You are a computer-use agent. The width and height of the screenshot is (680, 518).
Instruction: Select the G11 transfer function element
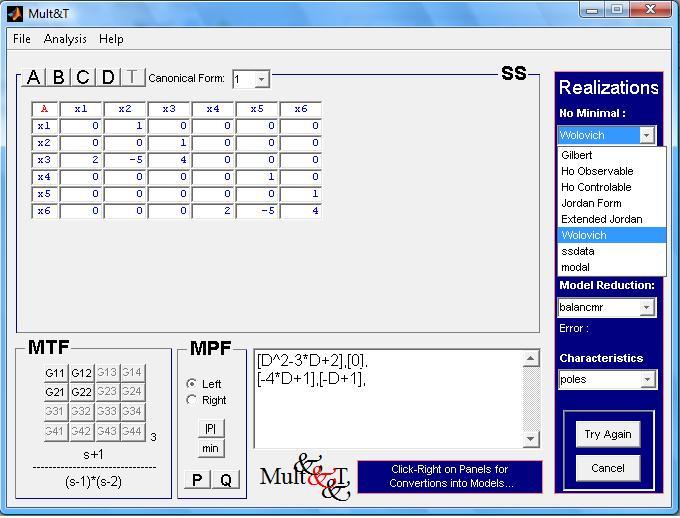(55, 373)
